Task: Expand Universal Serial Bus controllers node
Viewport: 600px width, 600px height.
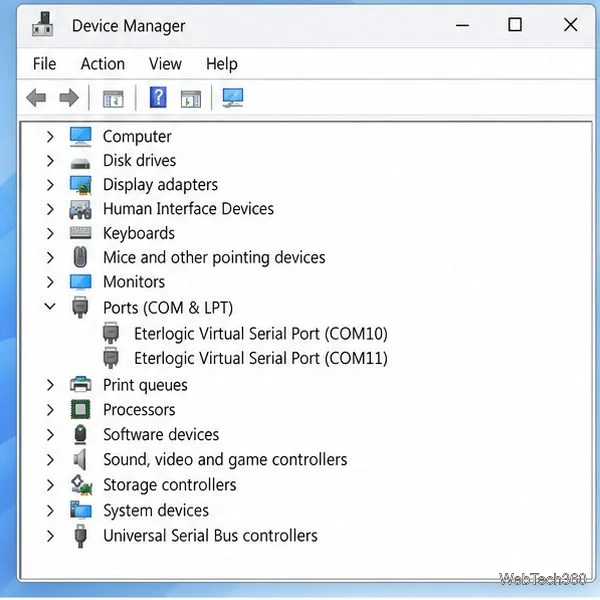Action: [50, 536]
